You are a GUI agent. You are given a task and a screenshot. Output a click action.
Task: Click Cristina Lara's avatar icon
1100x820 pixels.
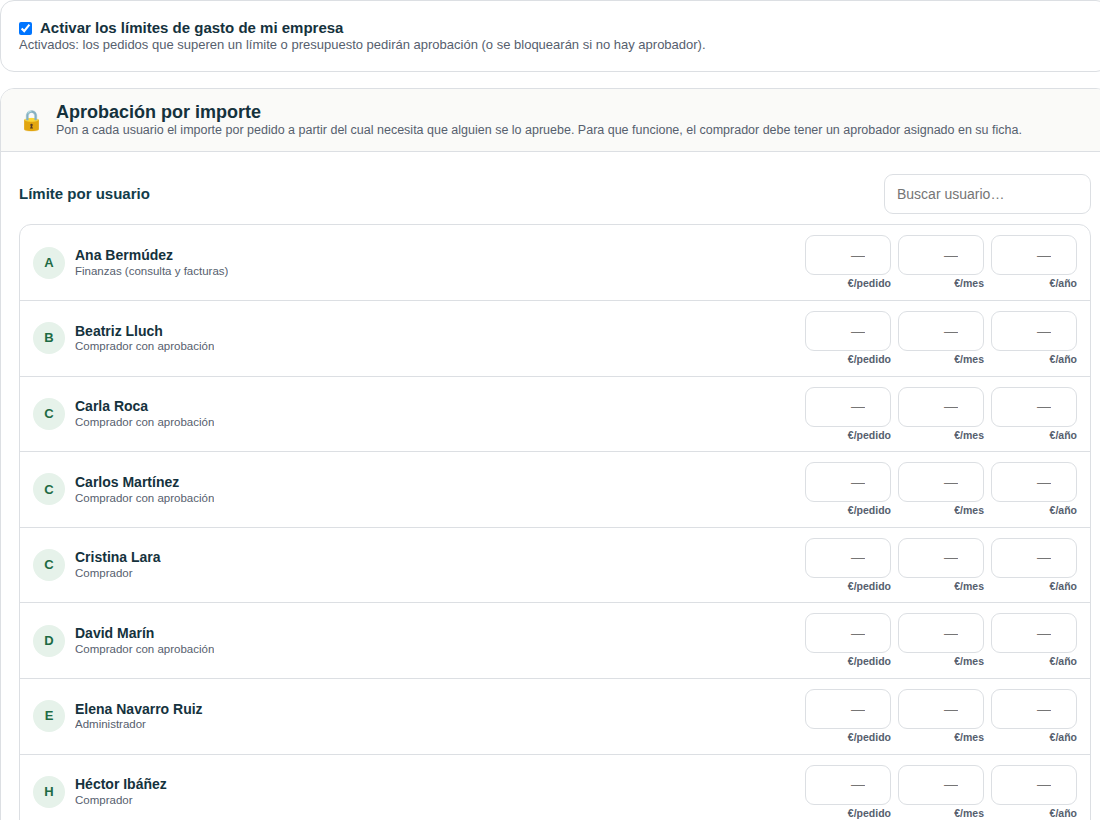tap(49, 565)
